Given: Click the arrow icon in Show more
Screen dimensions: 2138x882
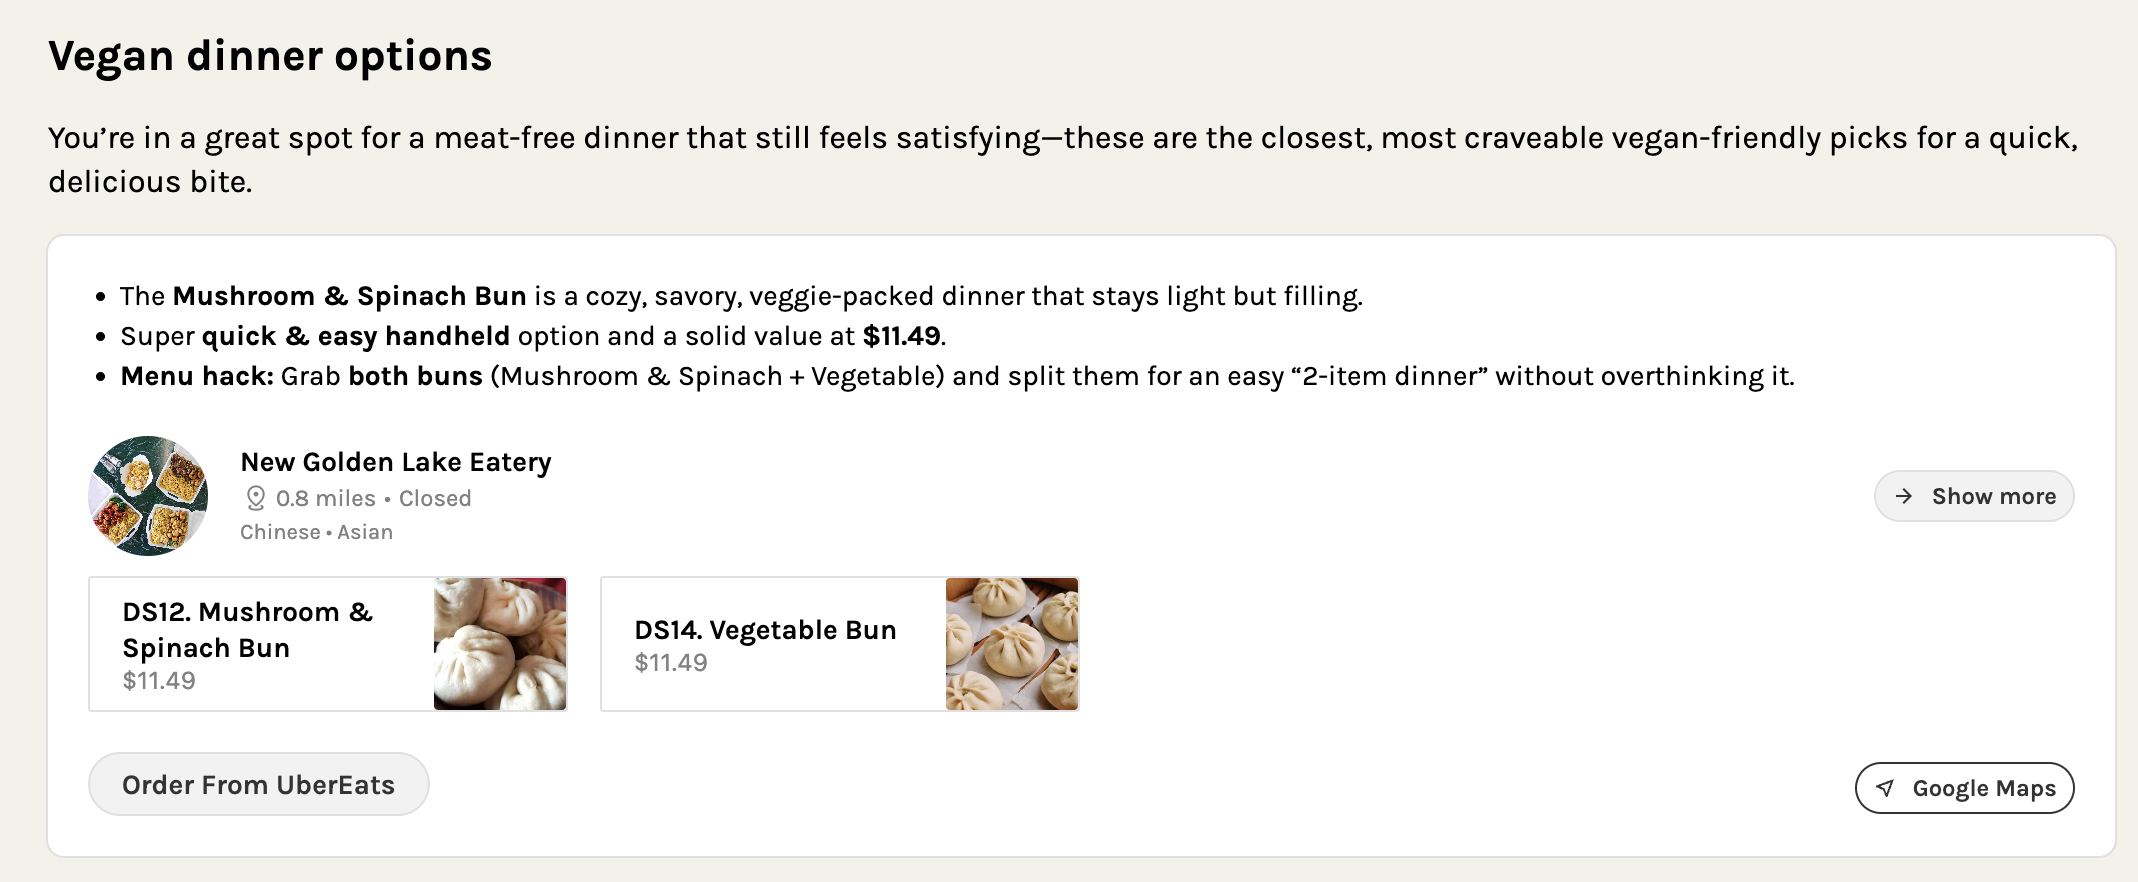Looking at the screenshot, I should [x=1904, y=496].
